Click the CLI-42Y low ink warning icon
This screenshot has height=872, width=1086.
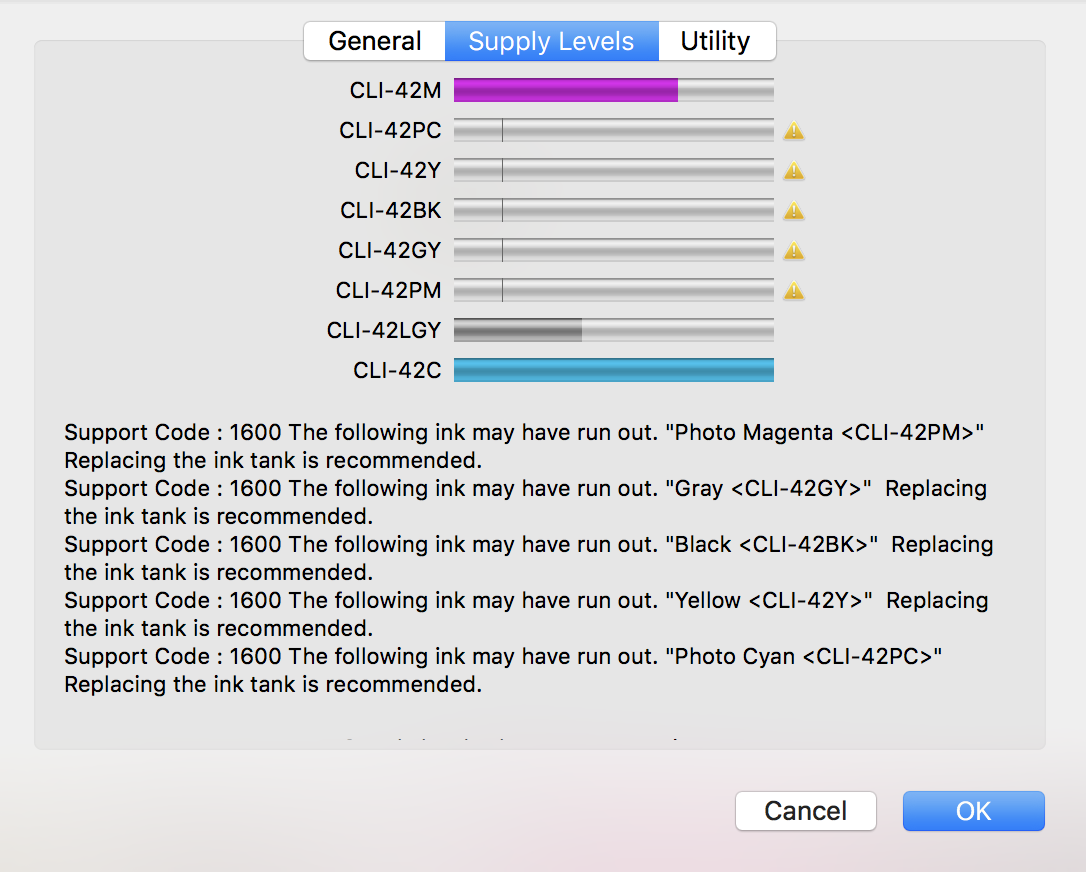click(794, 171)
